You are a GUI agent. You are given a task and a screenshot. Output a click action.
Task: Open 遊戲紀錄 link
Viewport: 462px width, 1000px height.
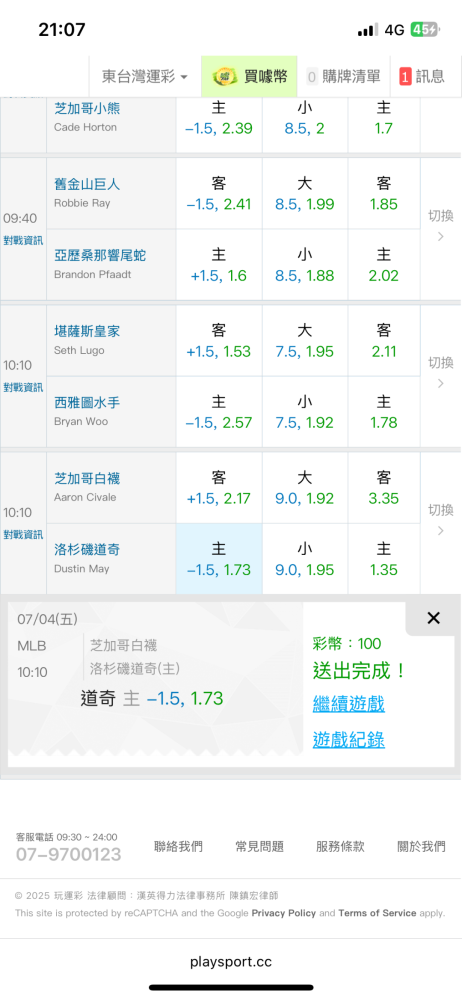tap(348, 740)
